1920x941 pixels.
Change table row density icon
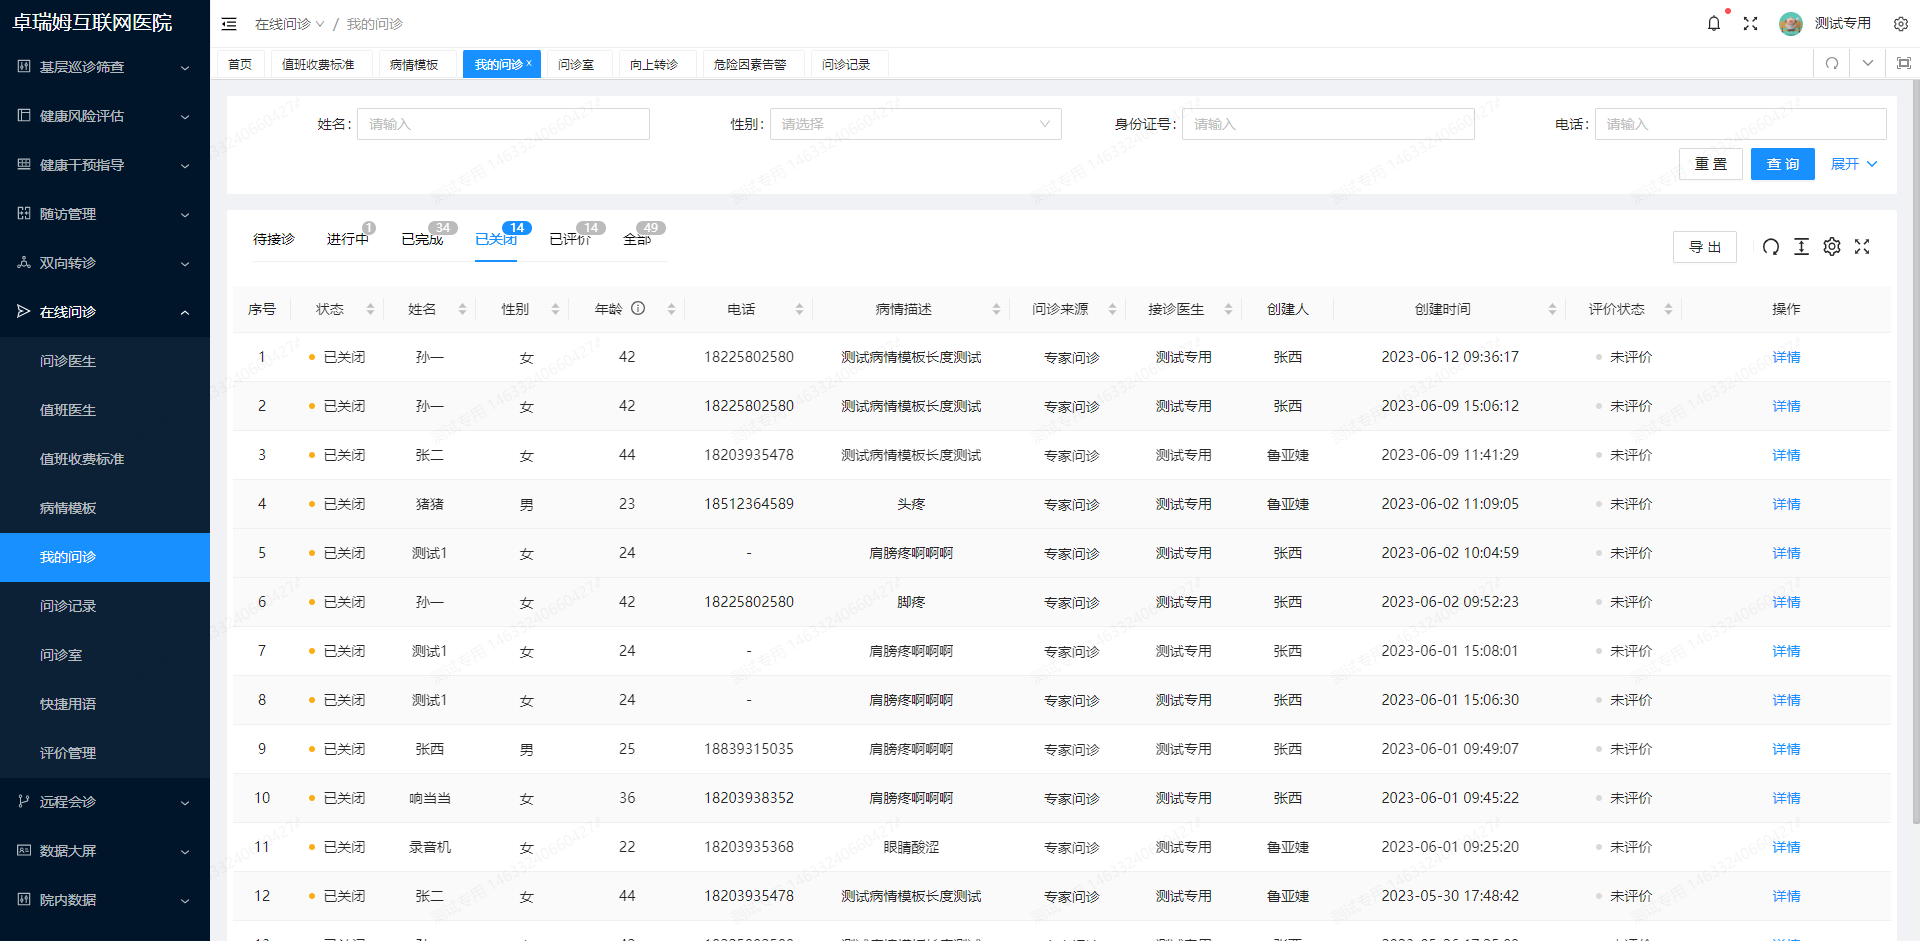(x=1801, y=247)
